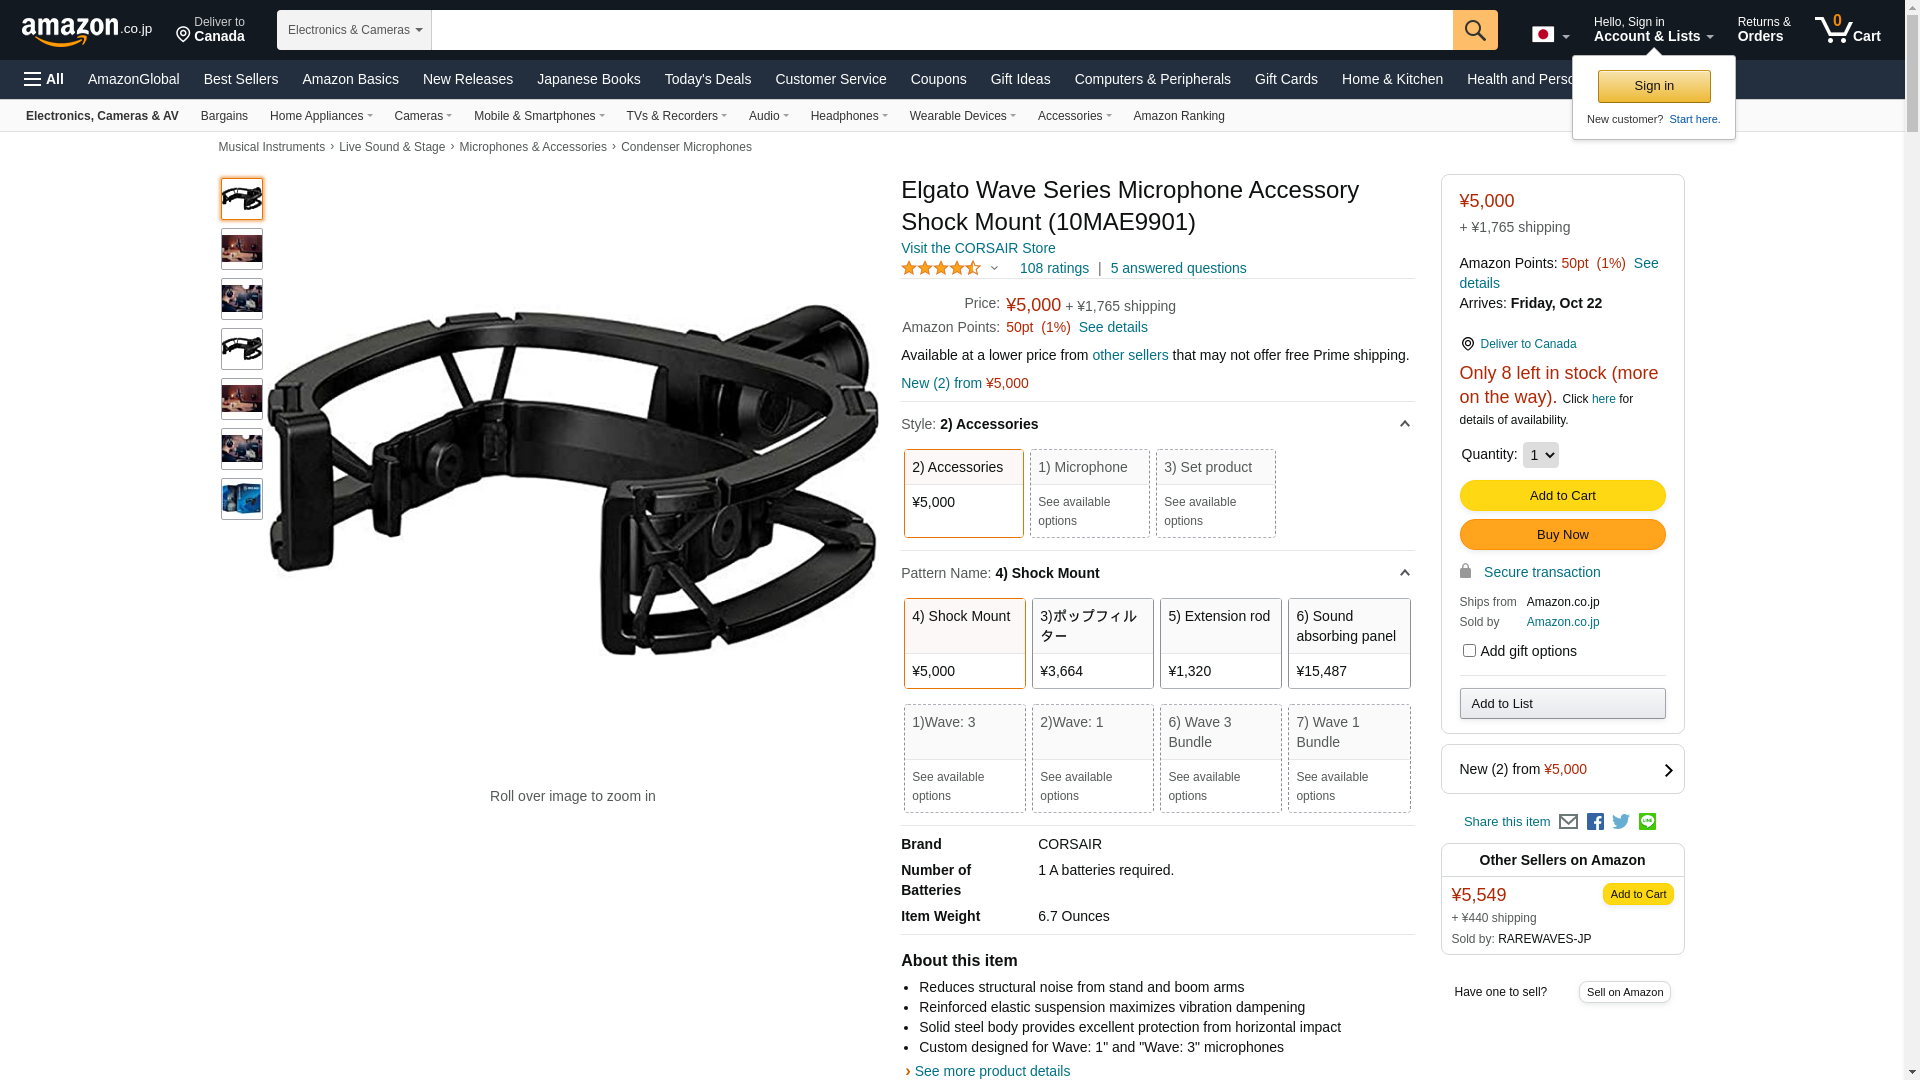Viewport: 1920px width, 1080px height.
Task: Share this item on Twitter
Action: click(1621, 822)
